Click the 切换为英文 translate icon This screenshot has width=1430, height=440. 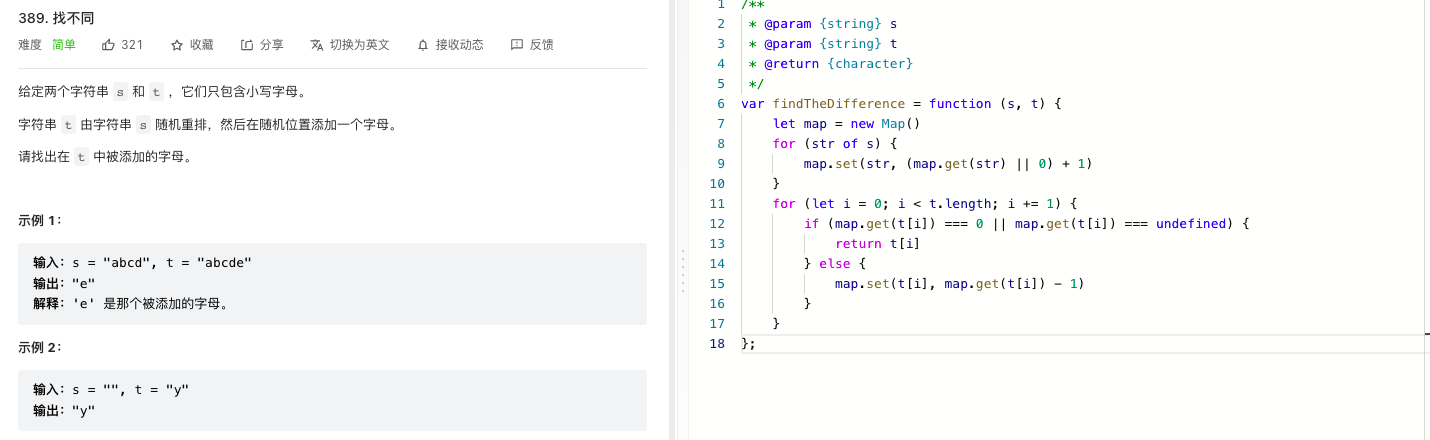(317, 45)
